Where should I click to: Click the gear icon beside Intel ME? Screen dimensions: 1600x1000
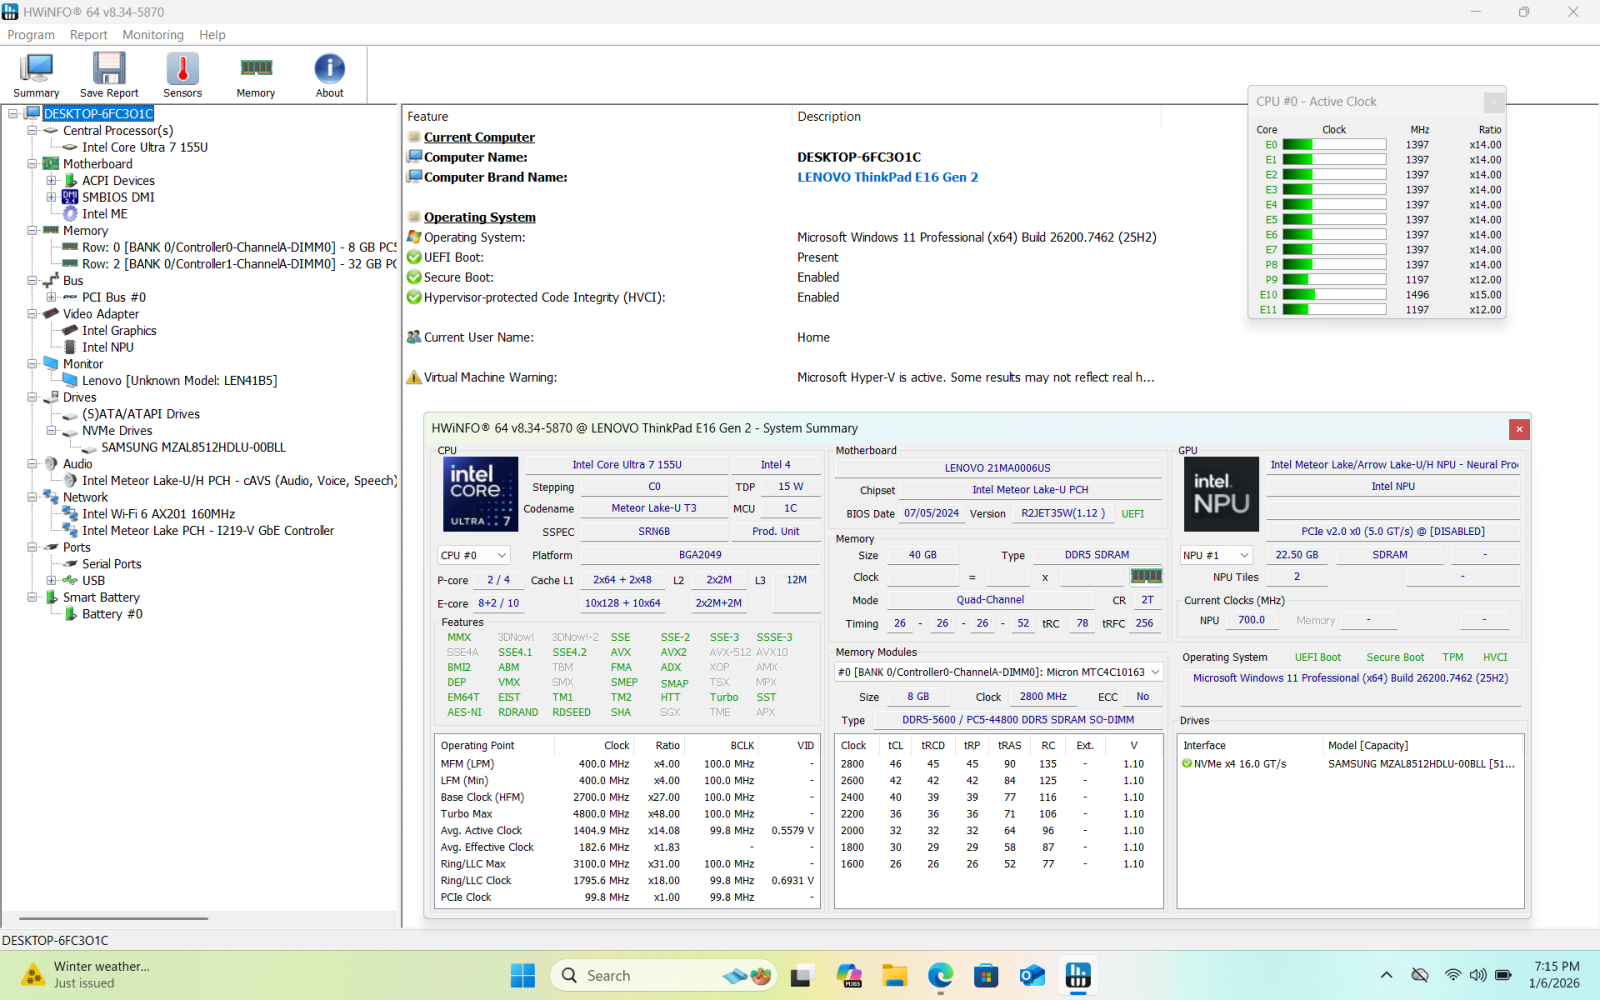71,214
